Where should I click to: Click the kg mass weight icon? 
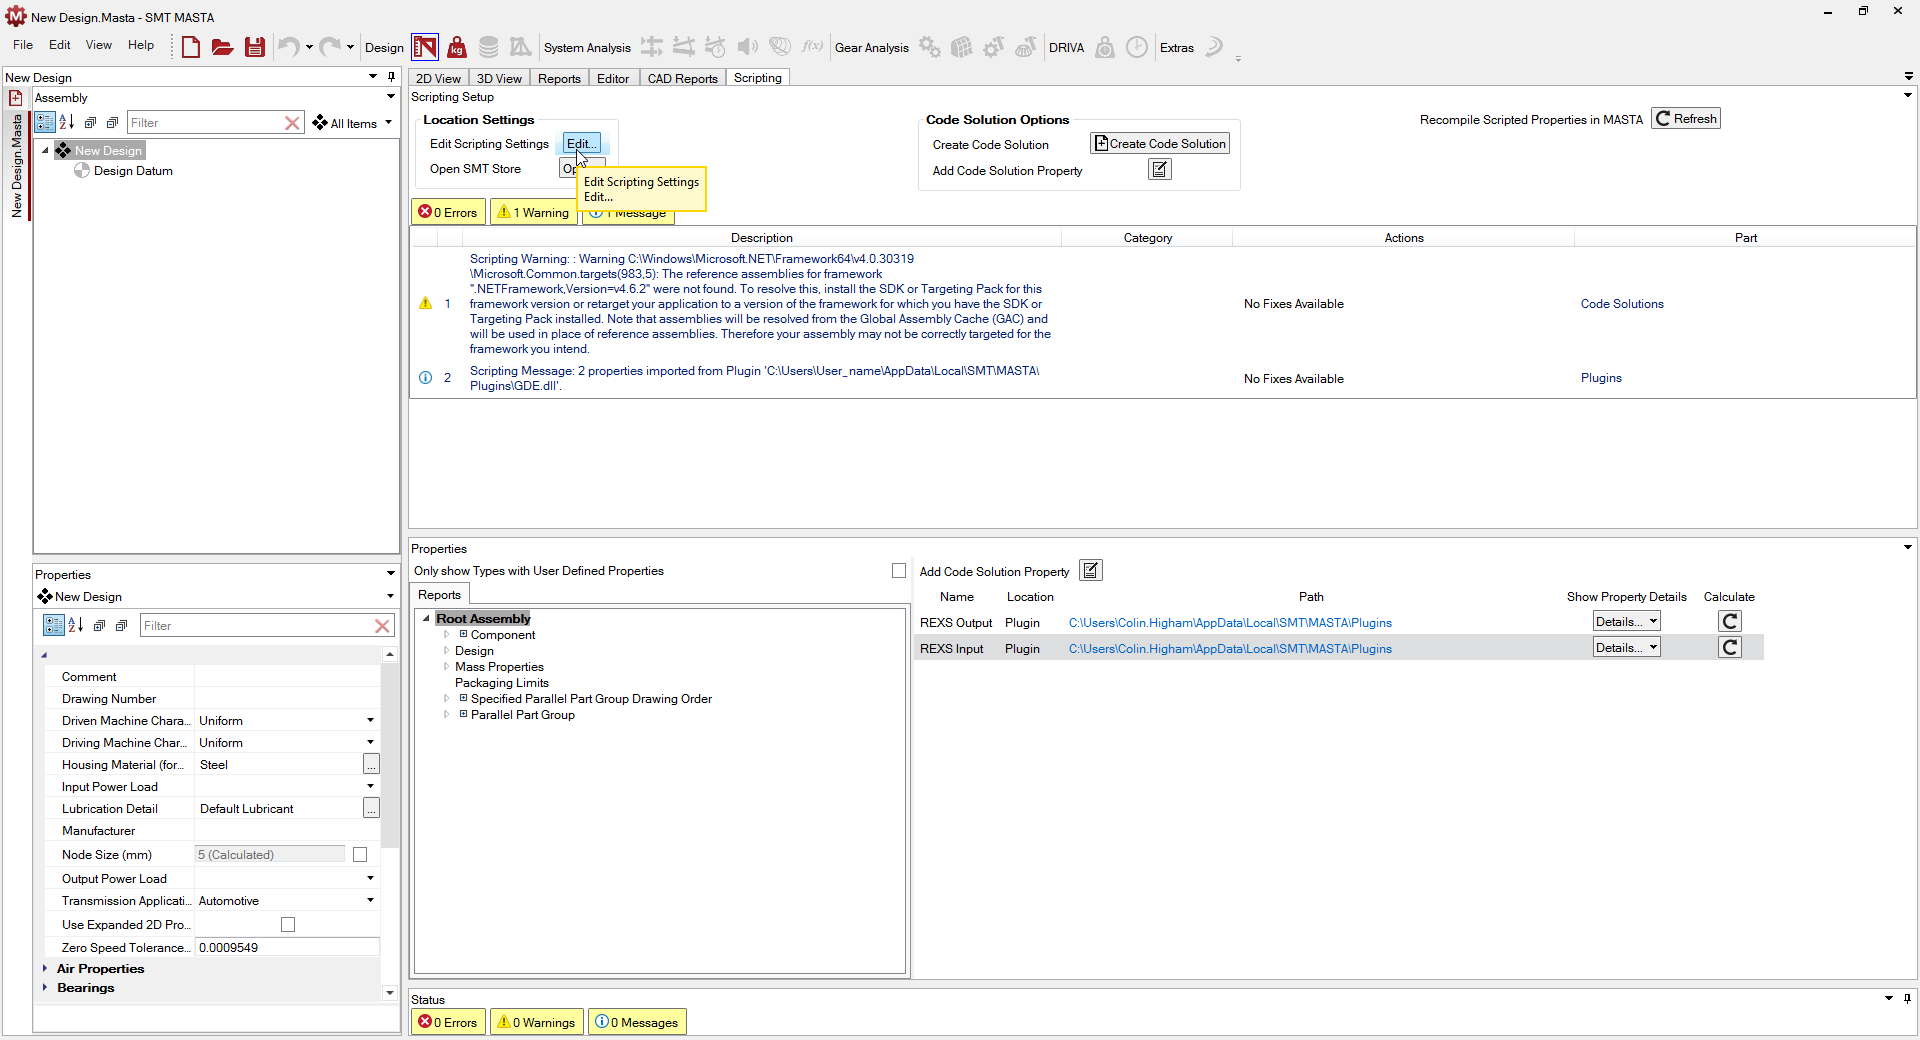click(457, 47)
